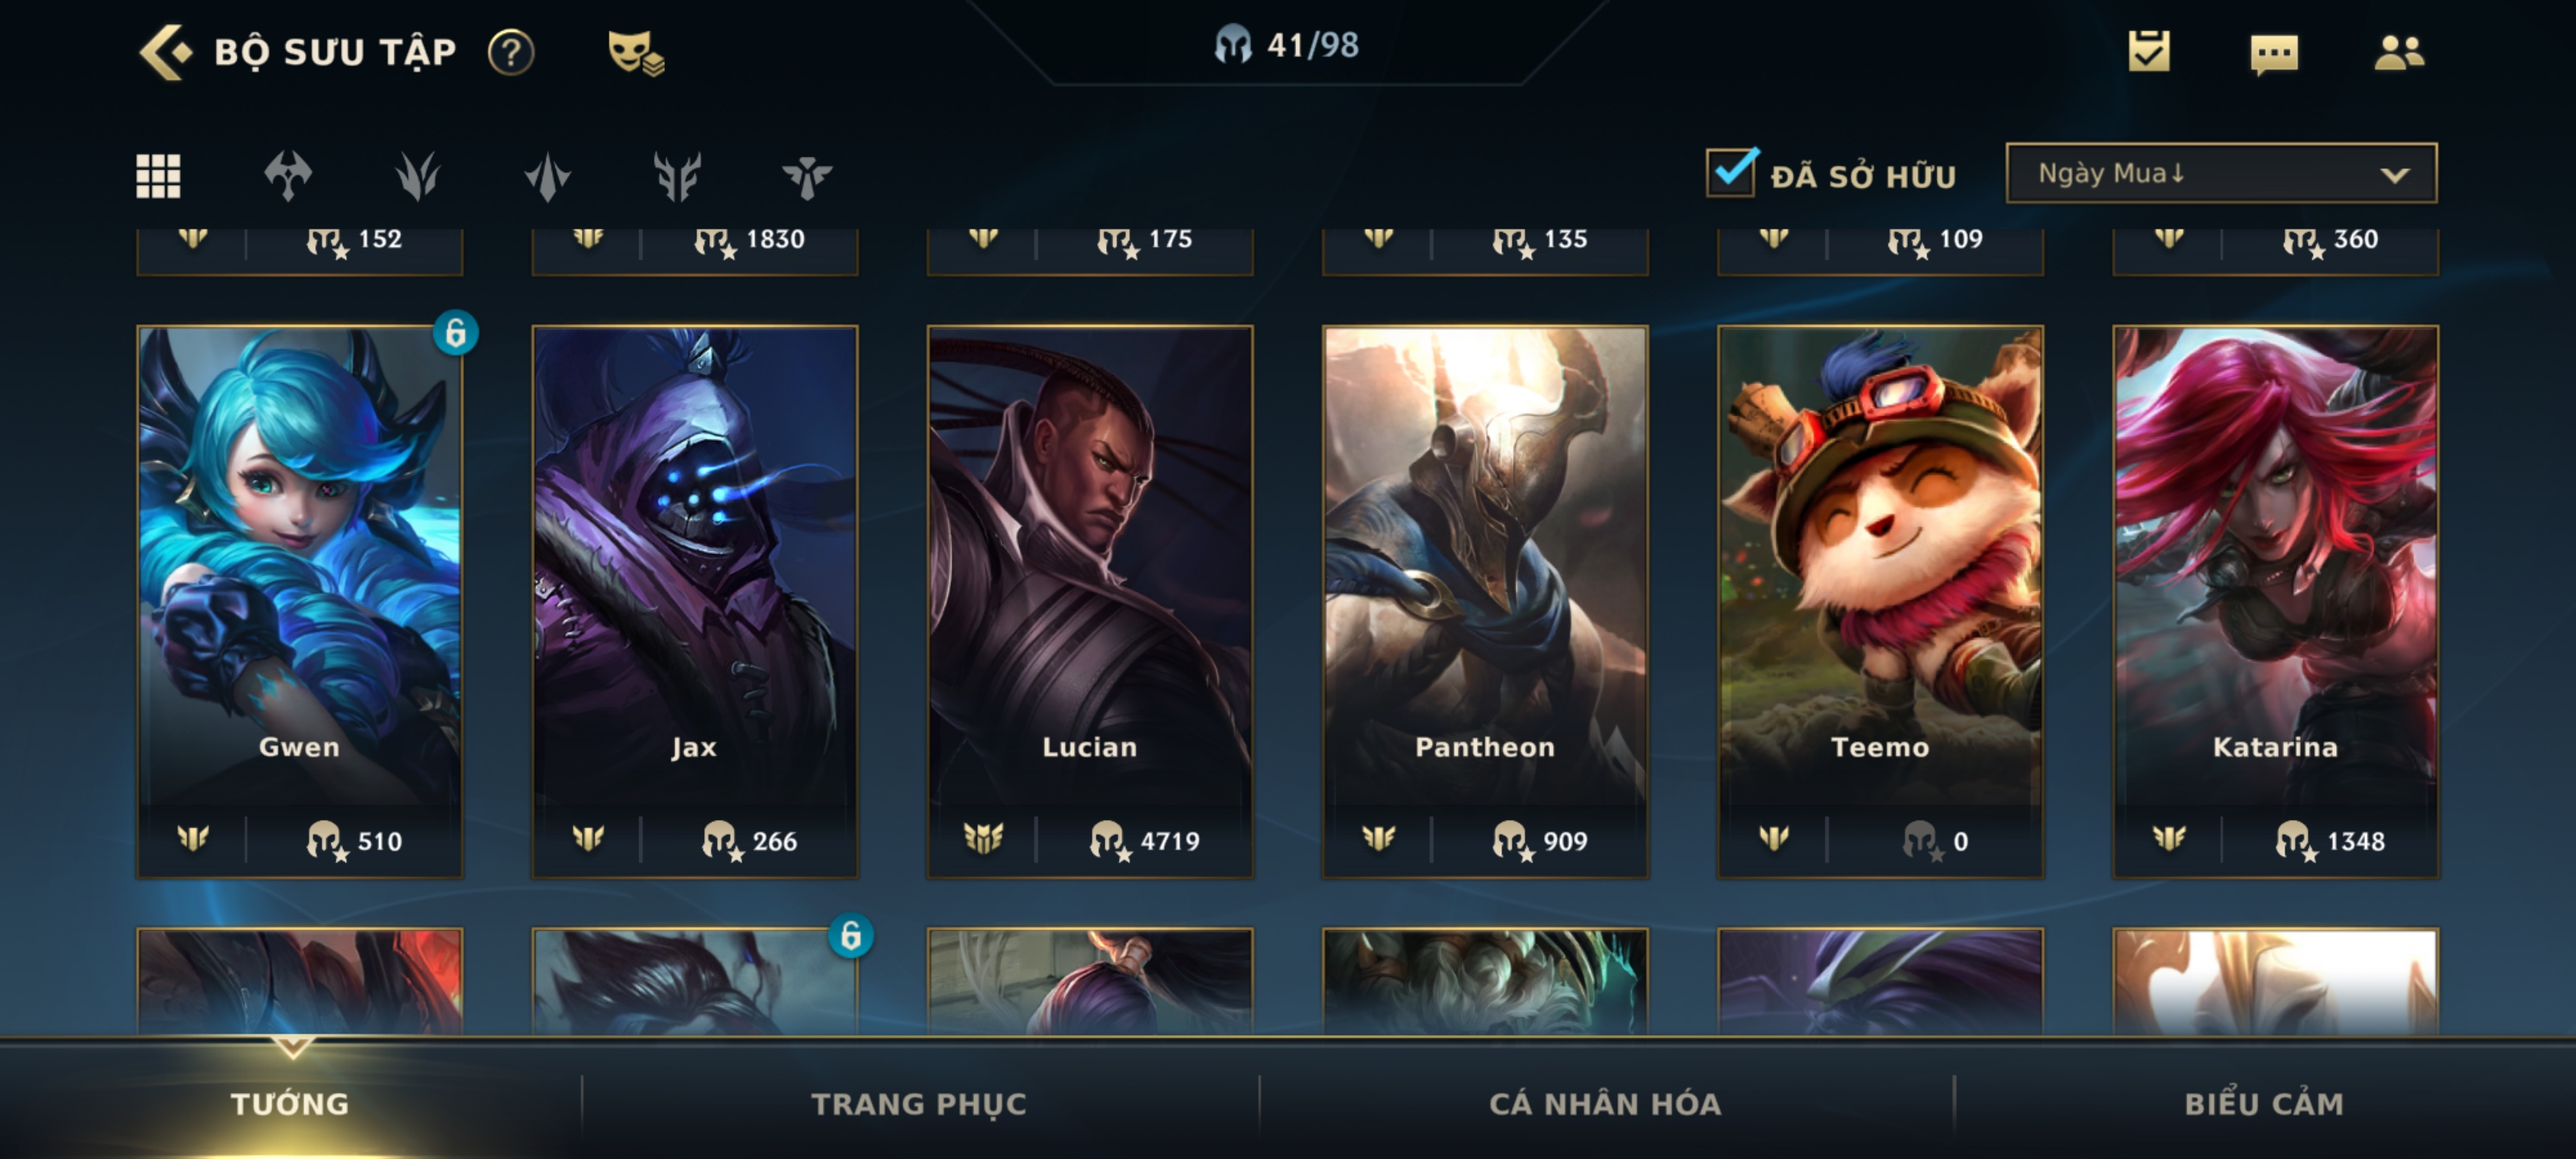Select the TƯỚNG tab

(290, 1103)
